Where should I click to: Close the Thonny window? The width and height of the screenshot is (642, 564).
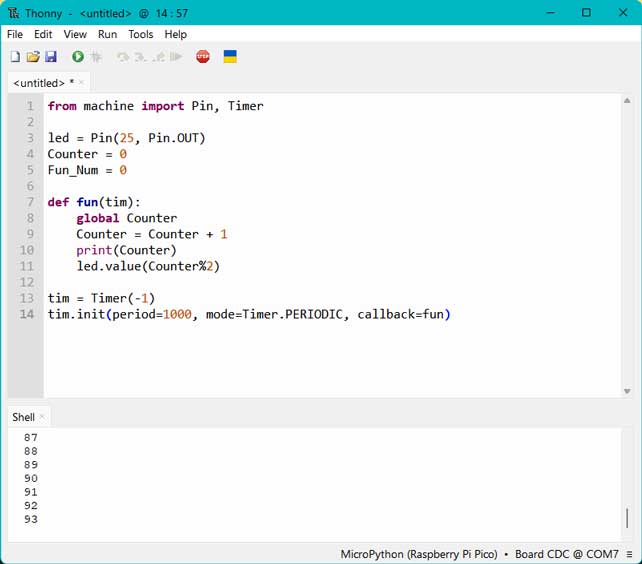623,13
